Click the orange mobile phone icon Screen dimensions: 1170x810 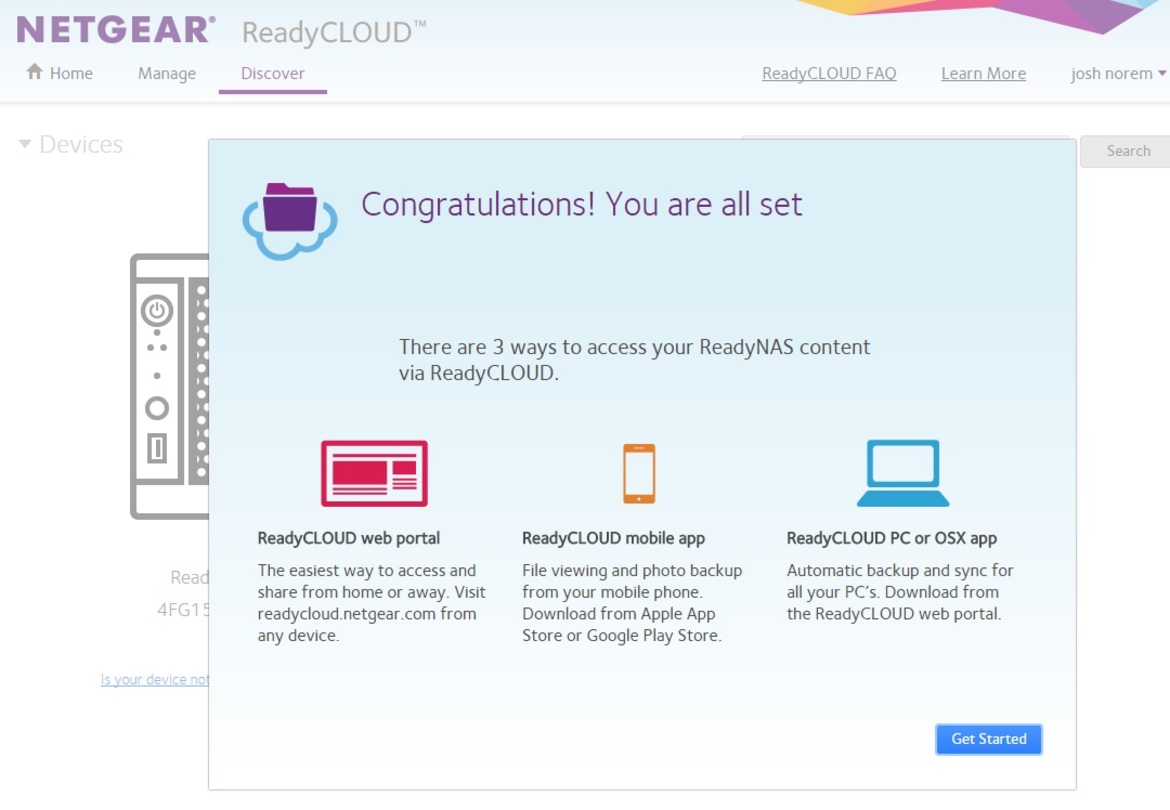click(x=639, y=474)
